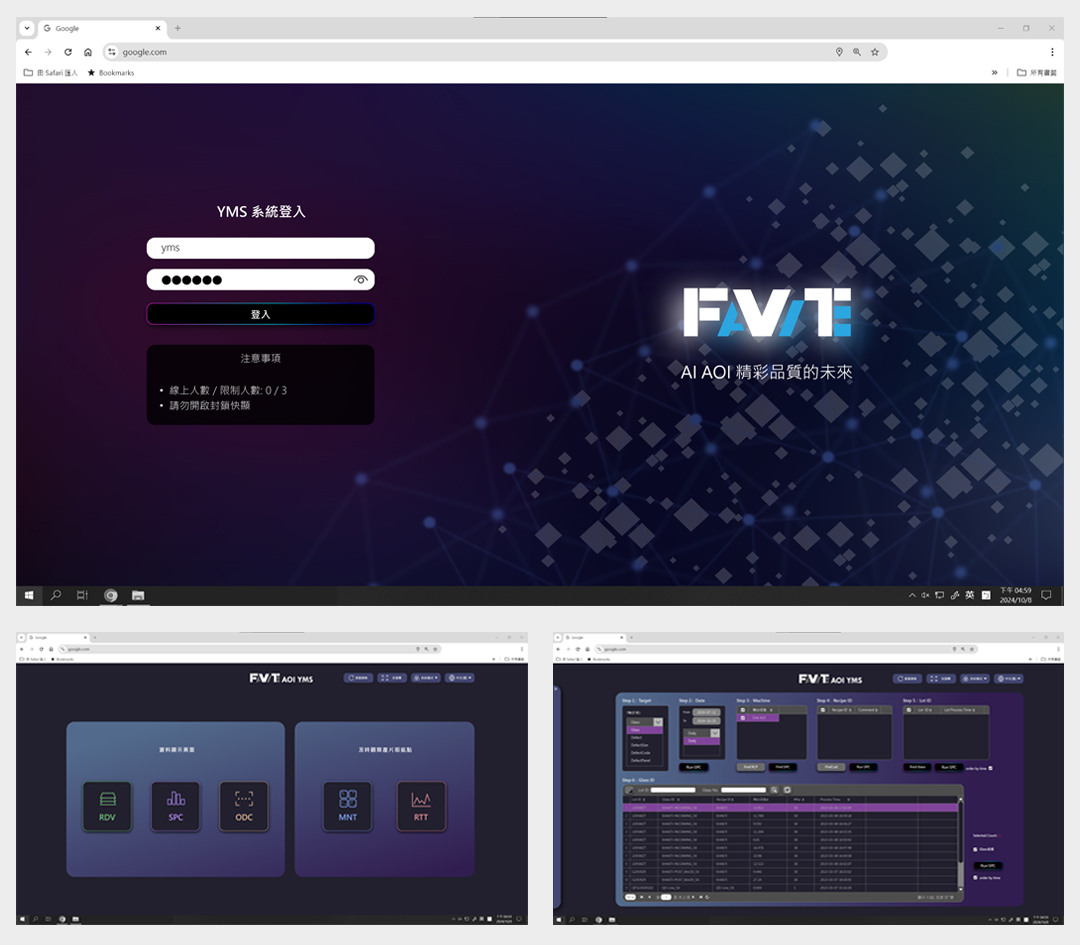Launch the ODC module icon
This screenshot has height=945, width=1080.
(244, 805)
